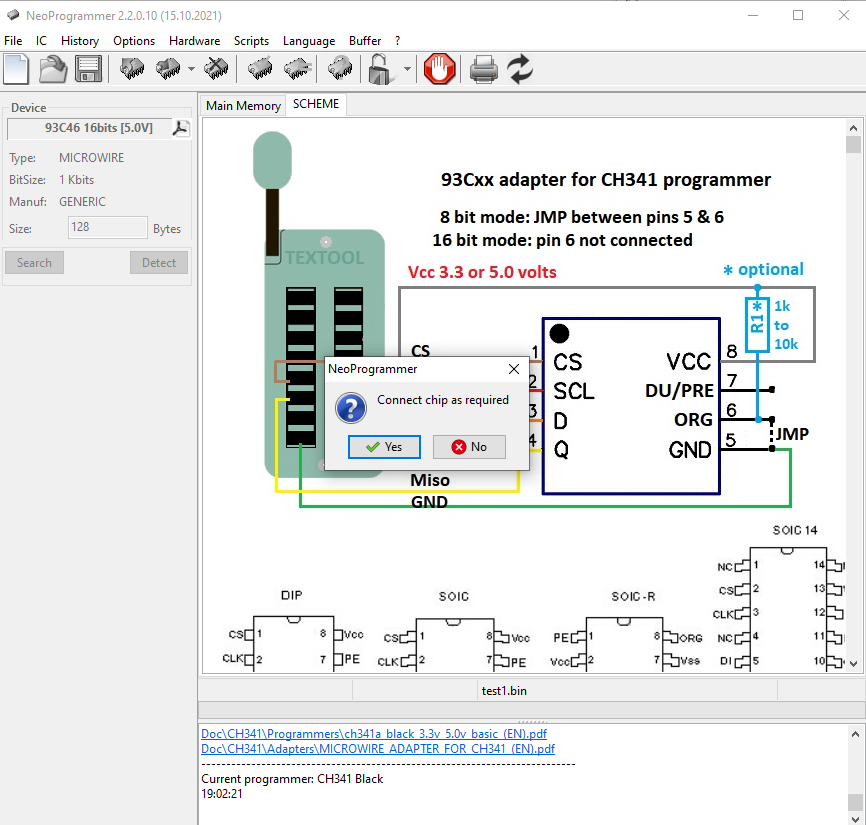
Task: Open the Options menu
Action: click(x=134, y=41)
